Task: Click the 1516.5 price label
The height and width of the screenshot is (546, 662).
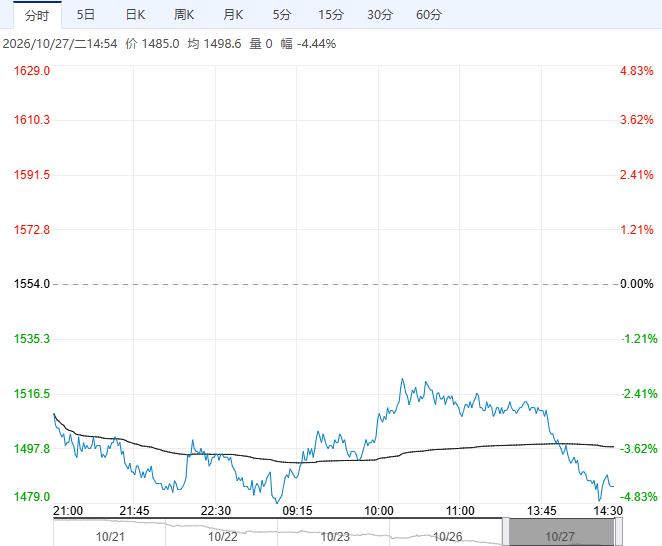Action: 32,394
